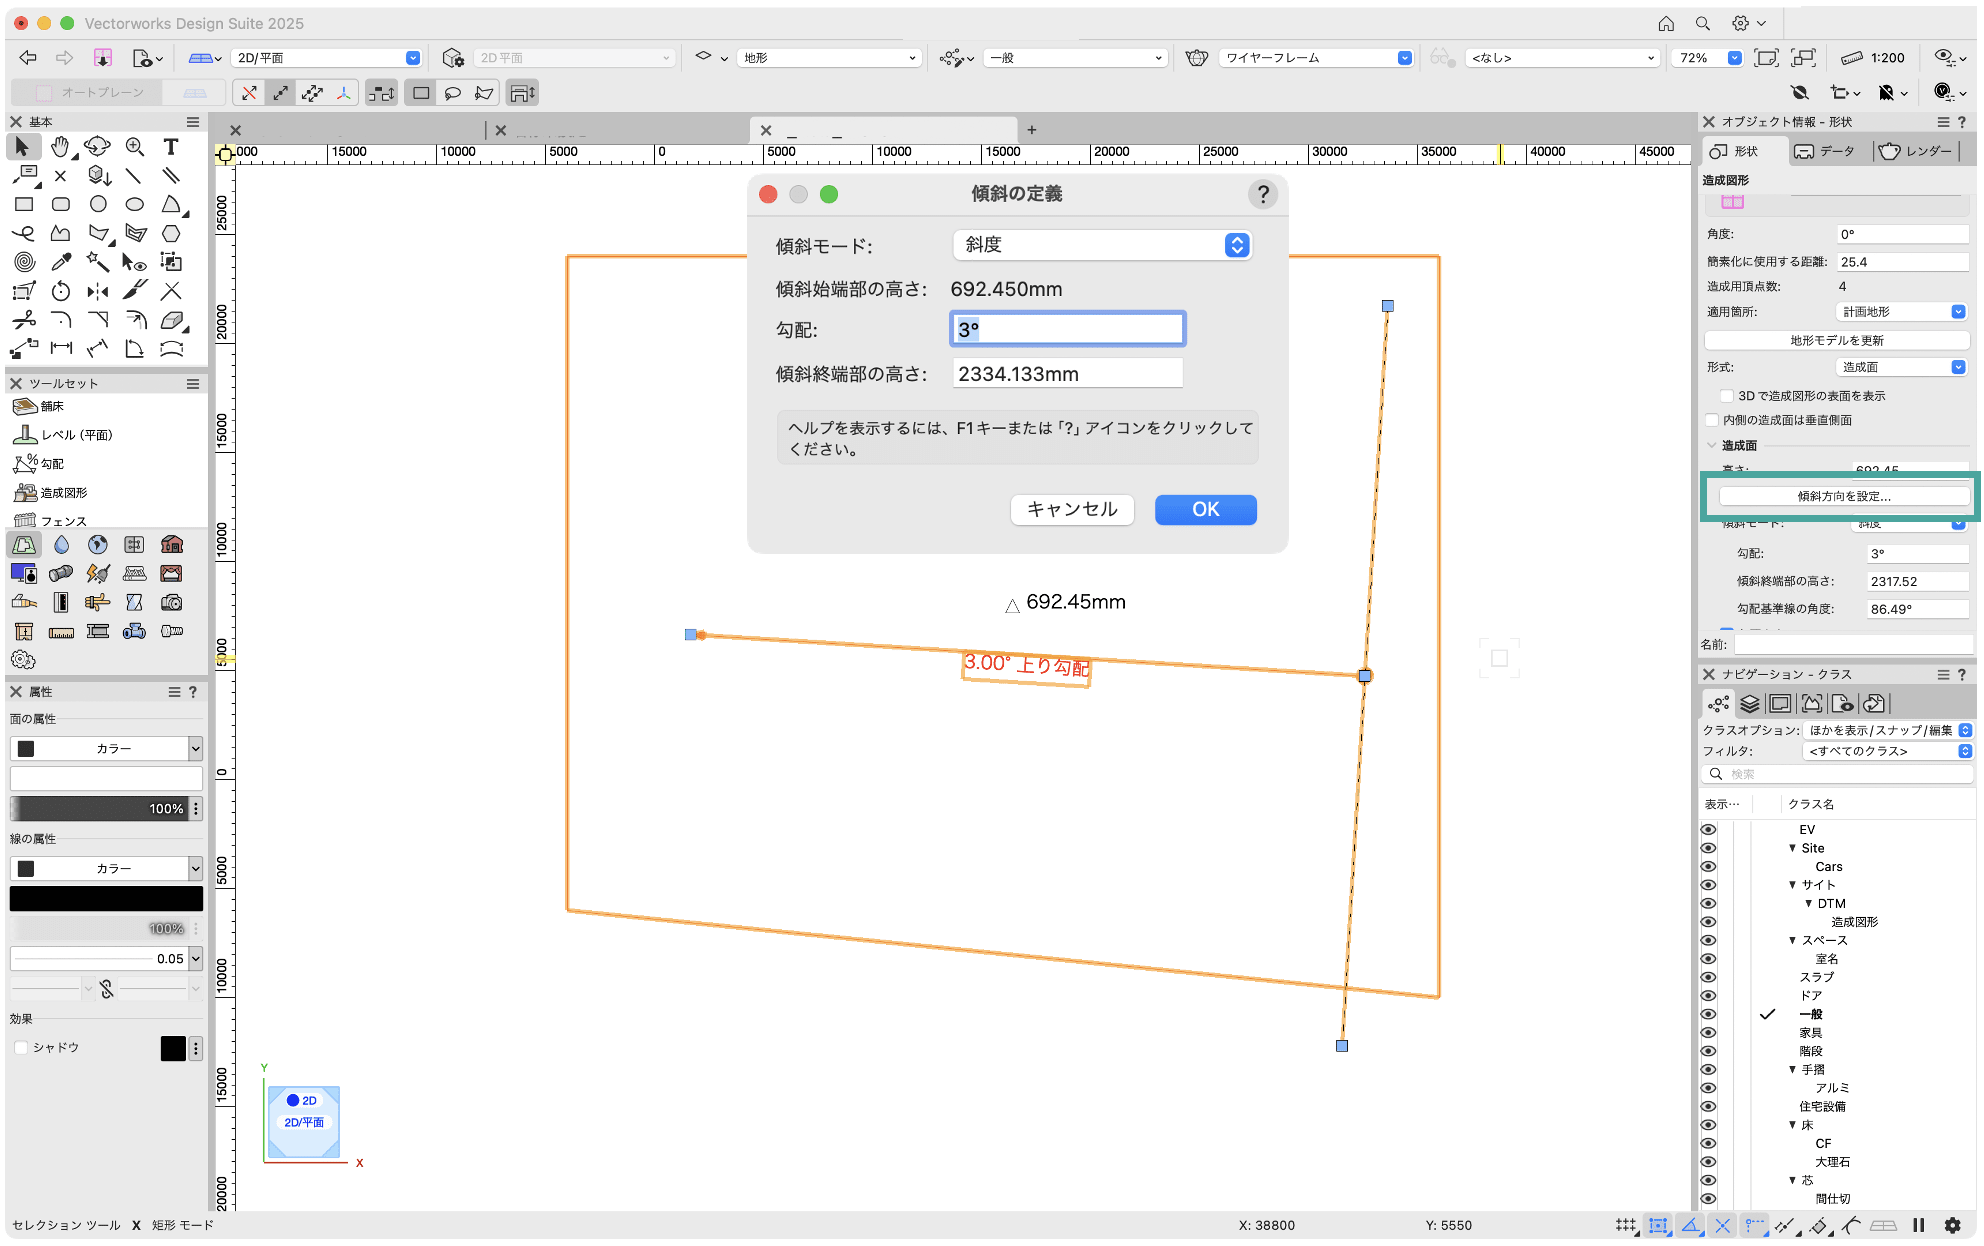Select the Flyover tool
The height and width of the screenshot is (1246, 1984).
pos(97,147)
